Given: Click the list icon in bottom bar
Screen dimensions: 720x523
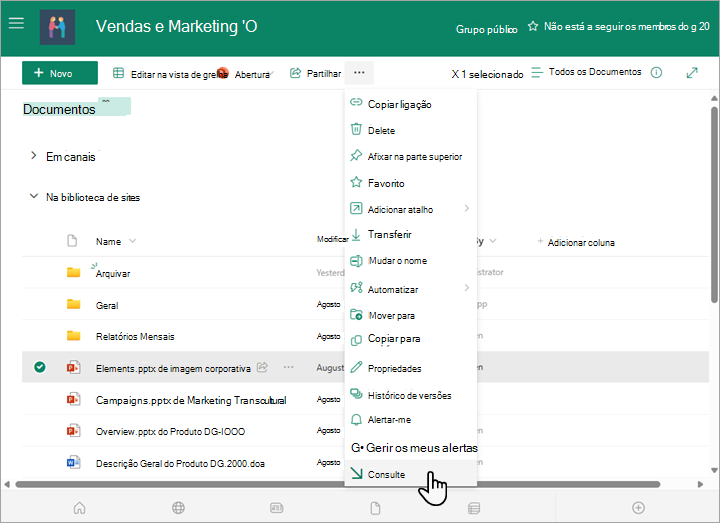Looking at the screenshot, I should [474, 508].
